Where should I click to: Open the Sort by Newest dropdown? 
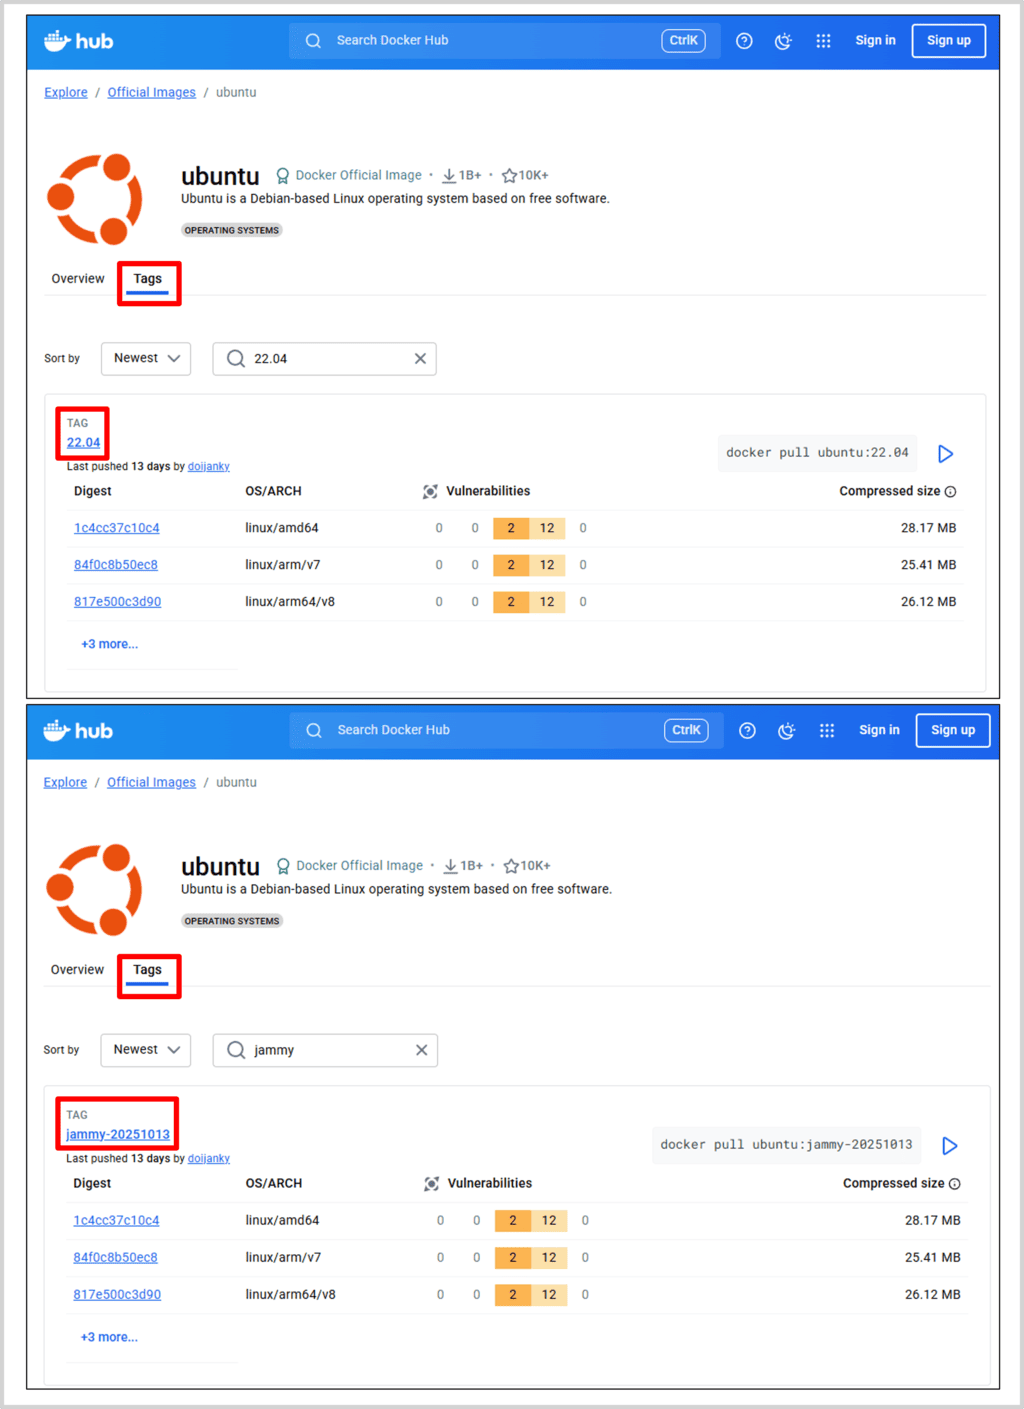coord(145,358)
